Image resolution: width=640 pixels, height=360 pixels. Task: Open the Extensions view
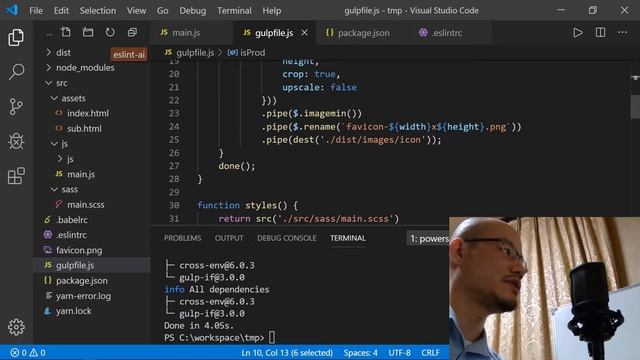point(16,176)
